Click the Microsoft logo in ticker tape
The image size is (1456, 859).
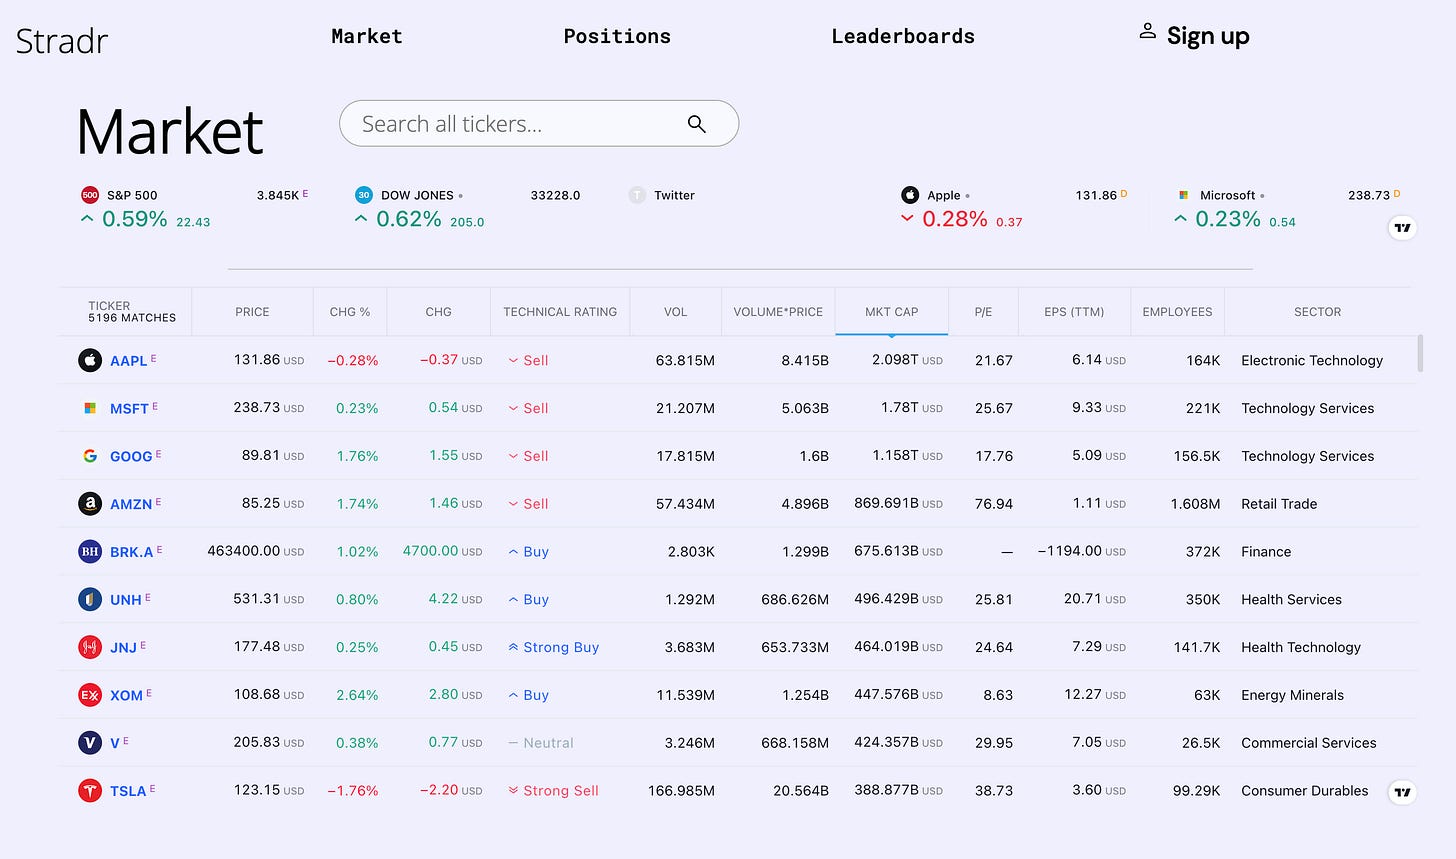pos(1184,195)
